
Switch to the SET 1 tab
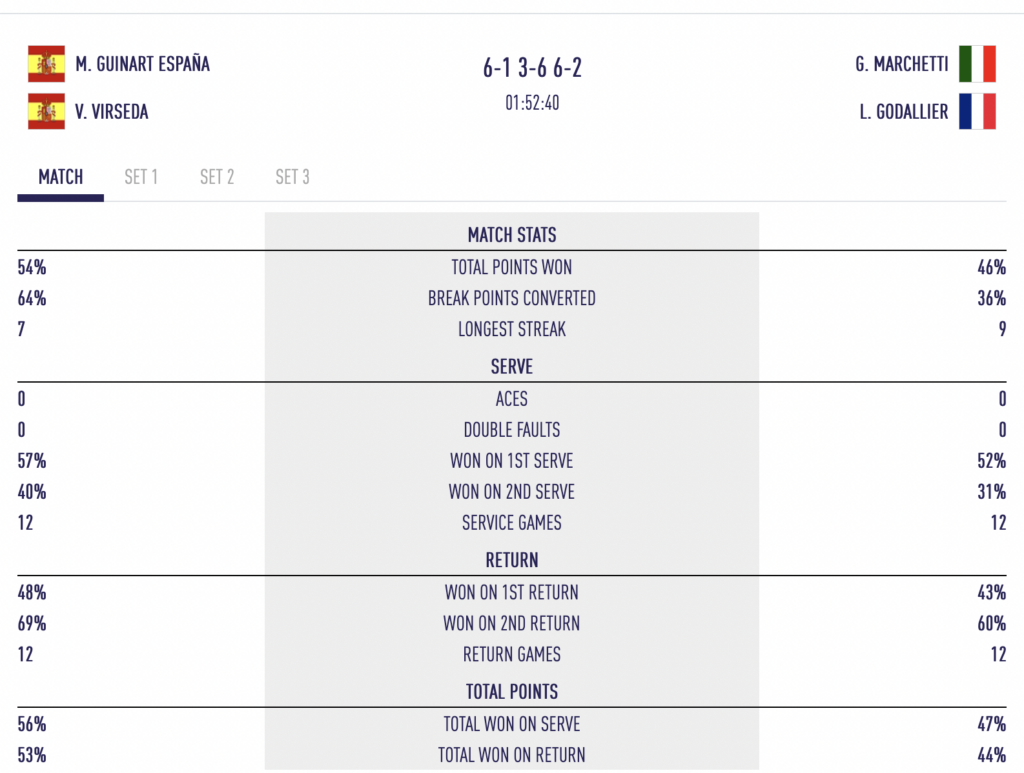pos(141,177)
